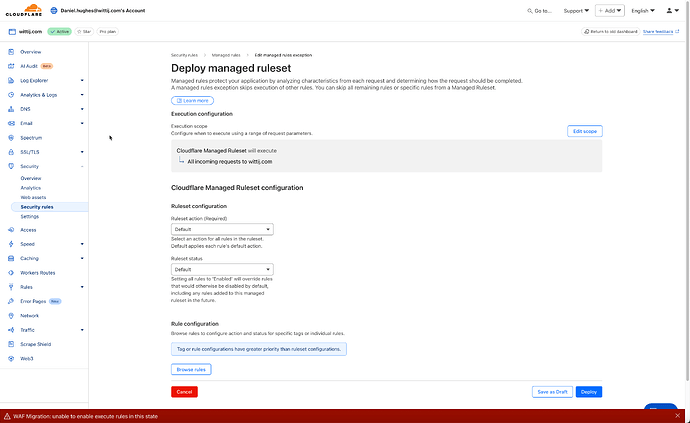The height and width of the screenshot is (423, 690).
Task: Click the Log Explorer icon
Action: click(11, 81)
